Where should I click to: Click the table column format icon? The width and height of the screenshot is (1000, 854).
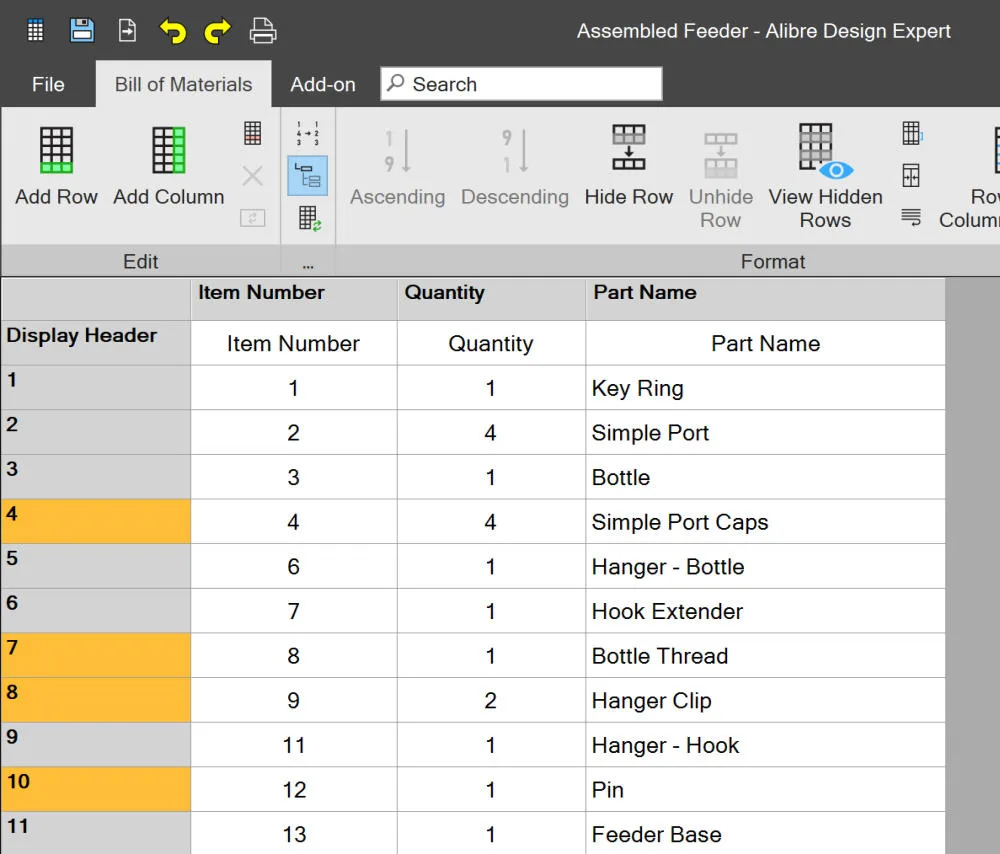pyautogui.click(x=912, y=133)
